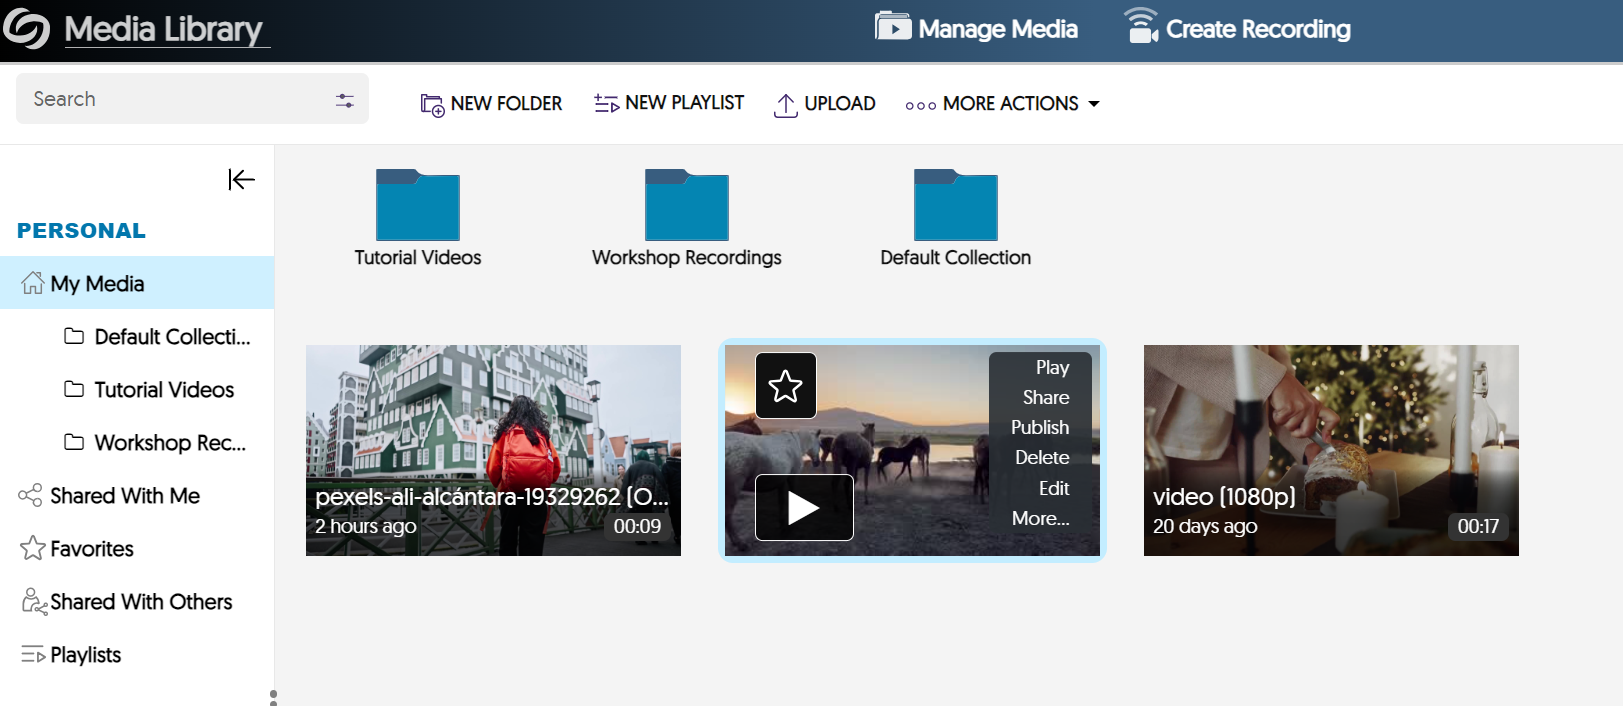This screenshot has width=1623, height=706.
Task: Select My Media in sidebar
Action: point(137,283)
